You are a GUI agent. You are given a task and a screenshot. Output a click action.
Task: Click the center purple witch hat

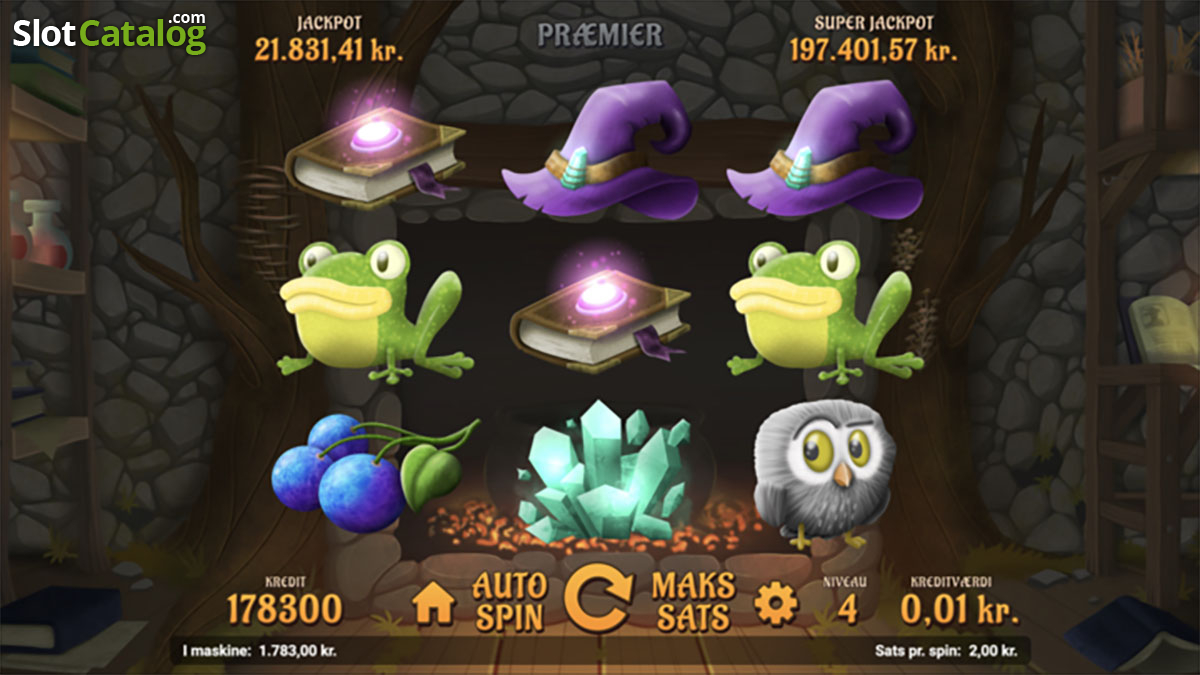pos(600,150)
